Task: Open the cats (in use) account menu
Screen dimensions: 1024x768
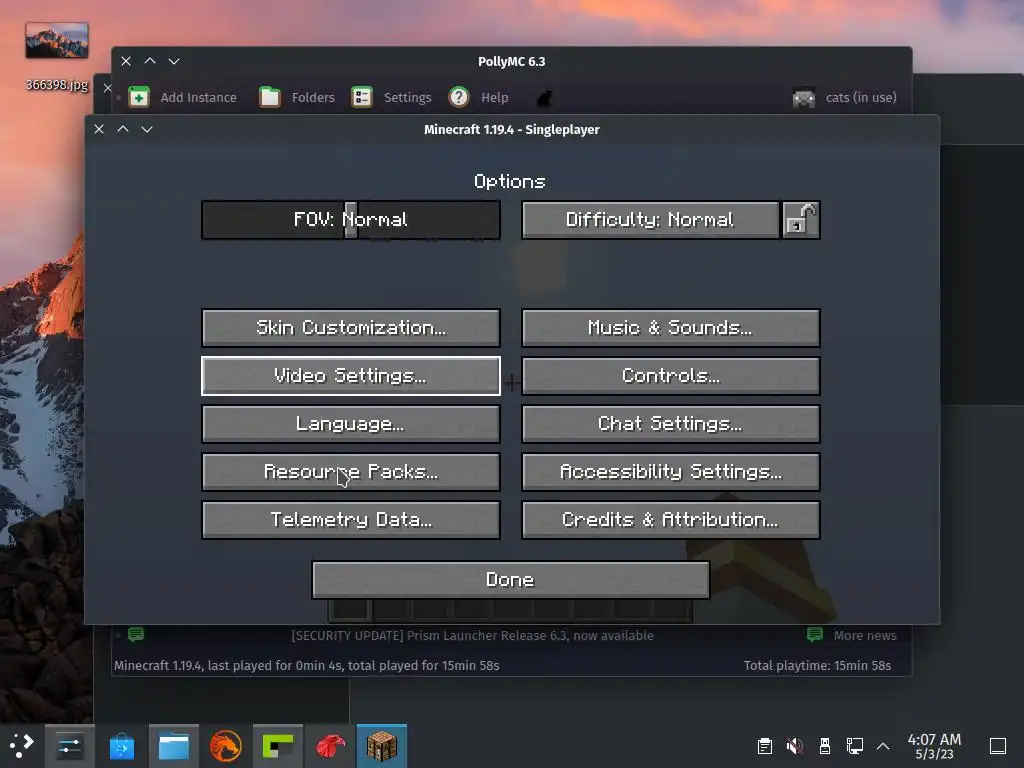Action: [x=844, y=97]
